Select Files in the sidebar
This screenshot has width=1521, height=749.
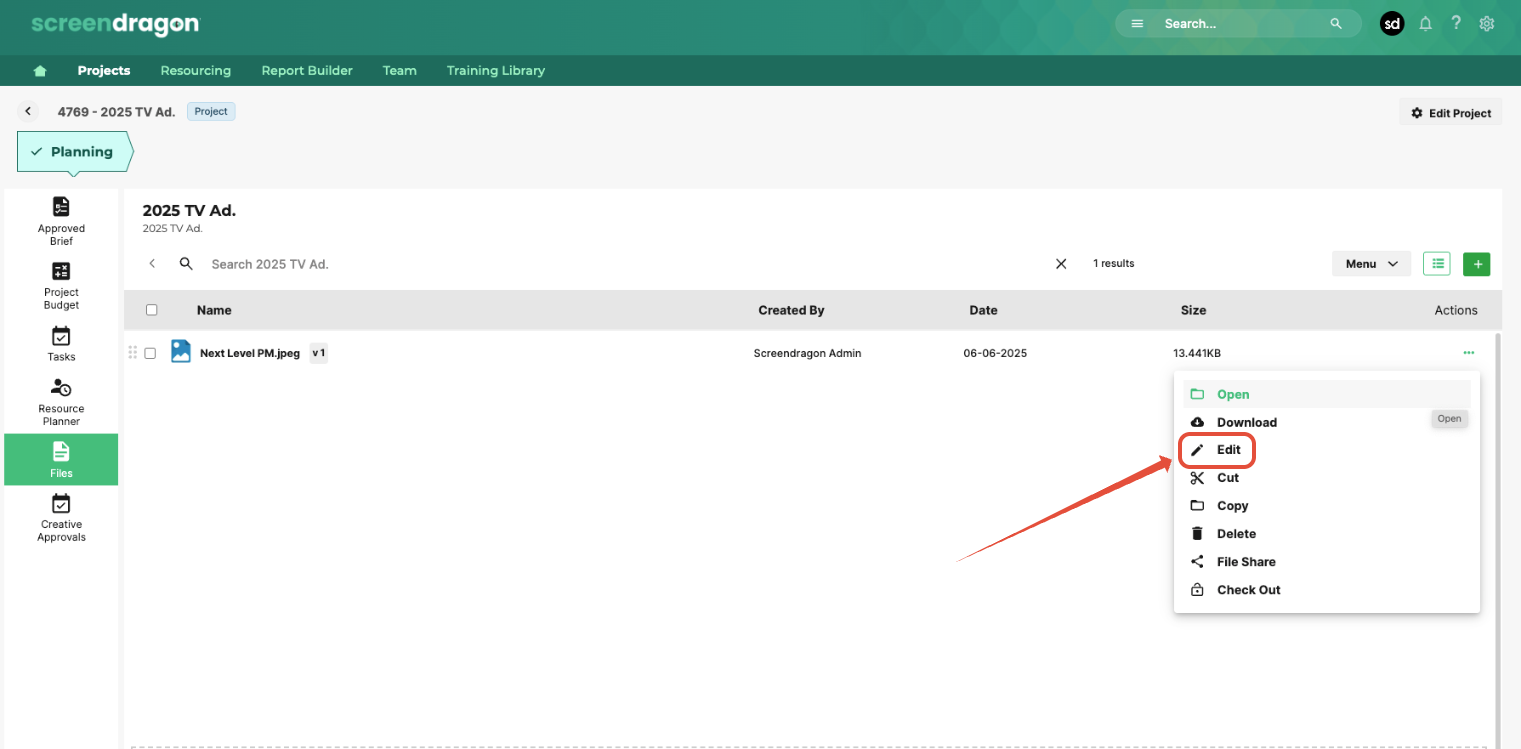click(61, 460)
